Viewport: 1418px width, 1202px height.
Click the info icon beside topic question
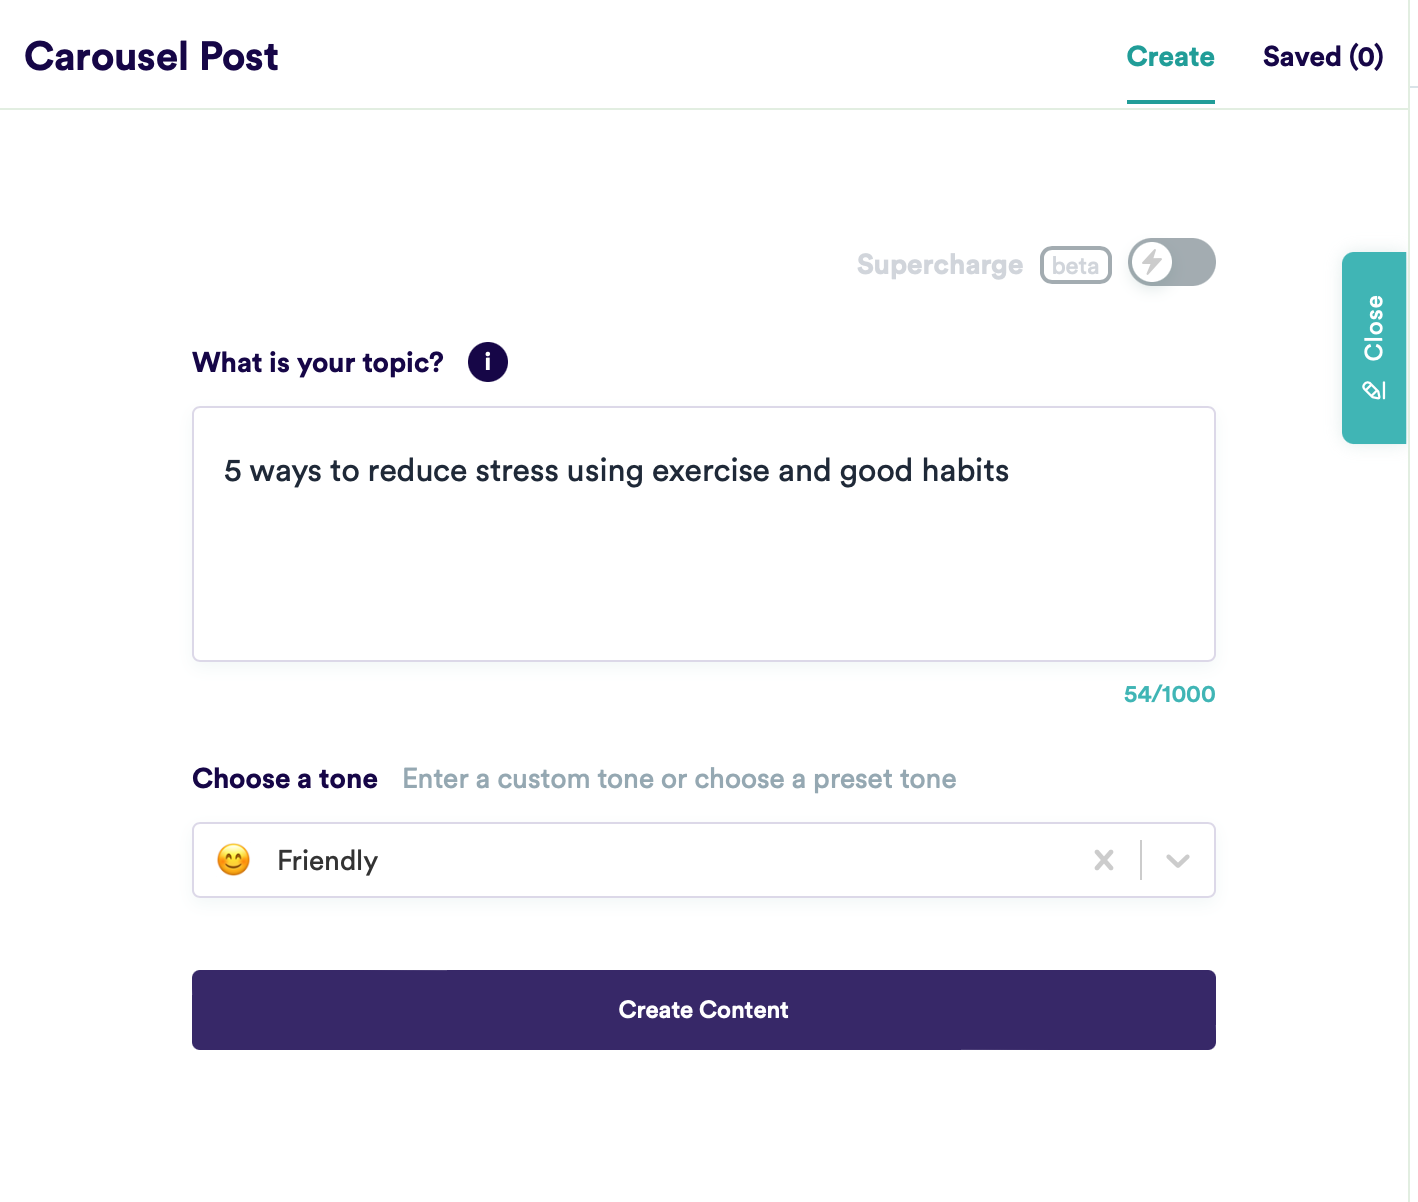pos(488,362)
